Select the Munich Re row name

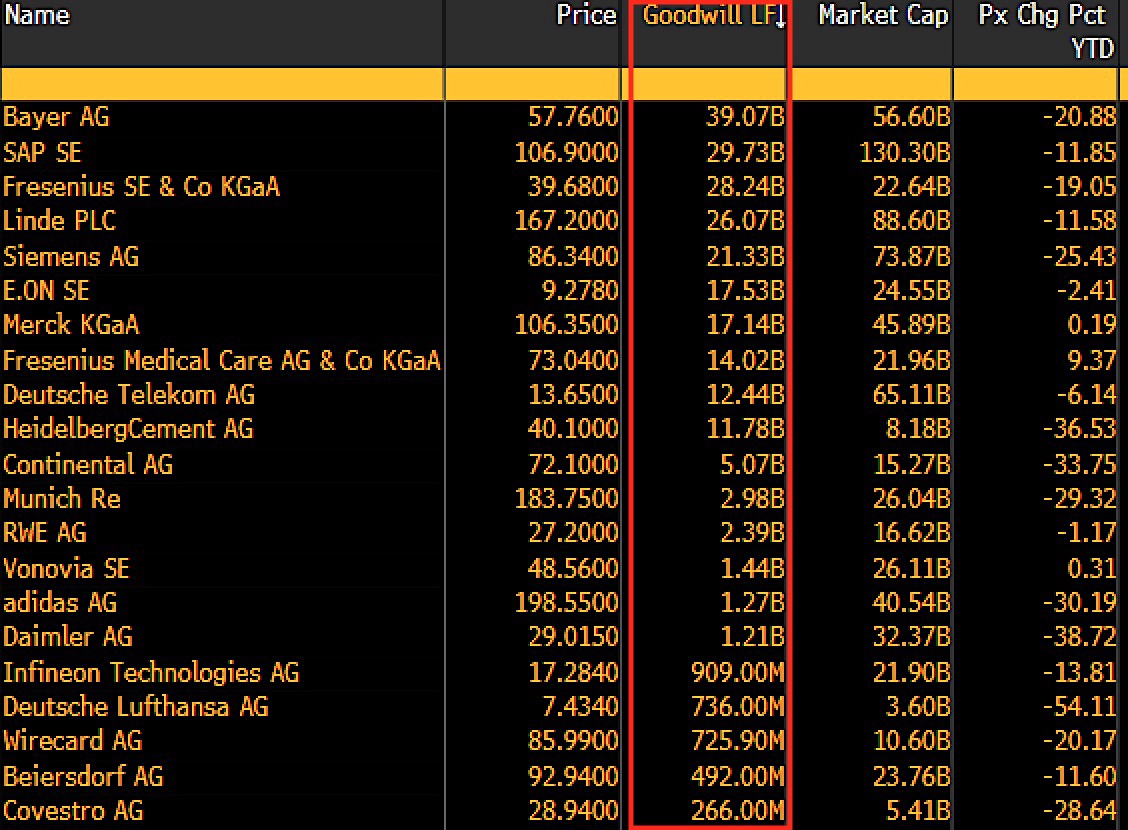(62, 498)
